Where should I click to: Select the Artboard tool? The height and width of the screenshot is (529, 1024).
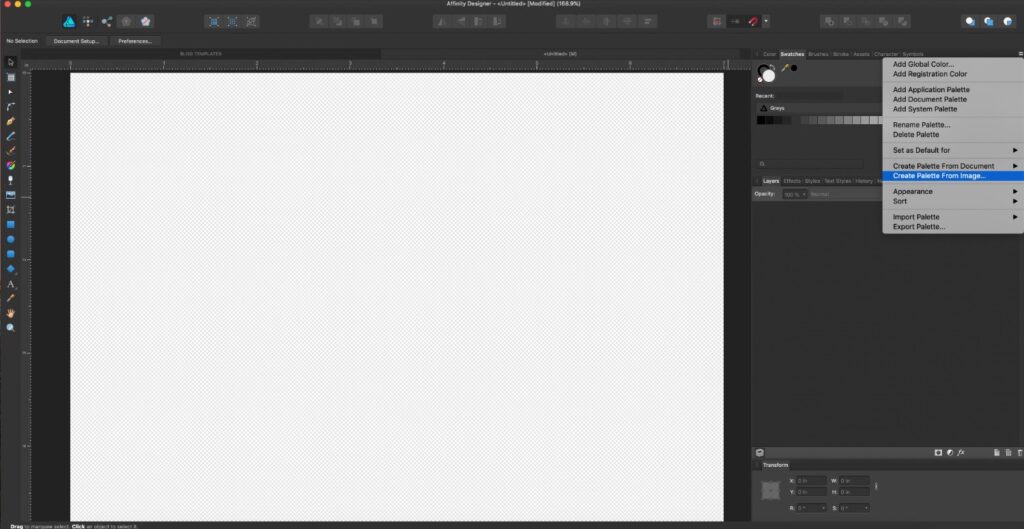[10, 77]
